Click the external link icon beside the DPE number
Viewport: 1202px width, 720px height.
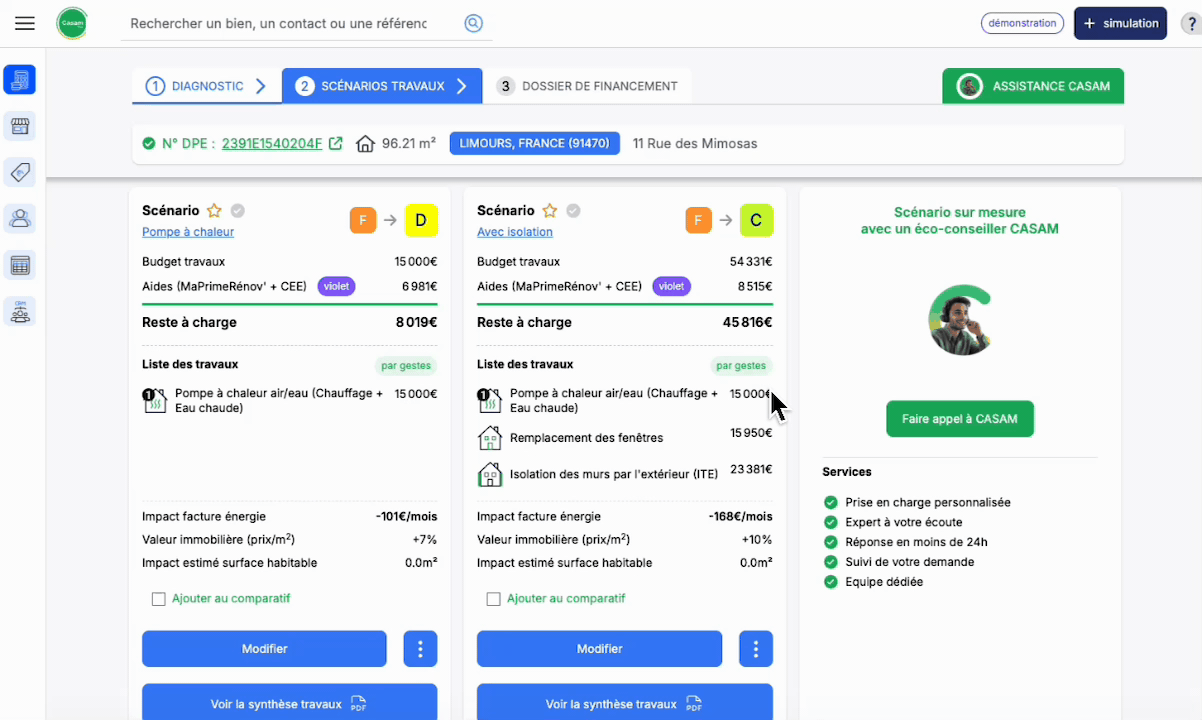(336, 143)
